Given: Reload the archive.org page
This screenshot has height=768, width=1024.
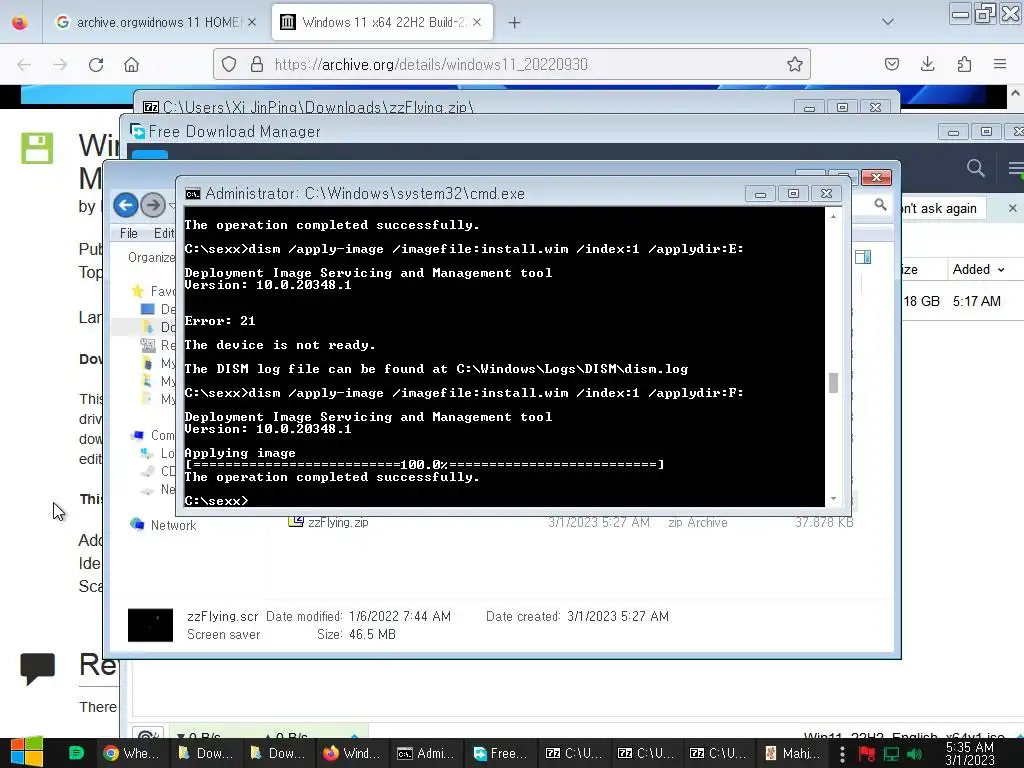Looking at the screenshot, I should (96, 65).
